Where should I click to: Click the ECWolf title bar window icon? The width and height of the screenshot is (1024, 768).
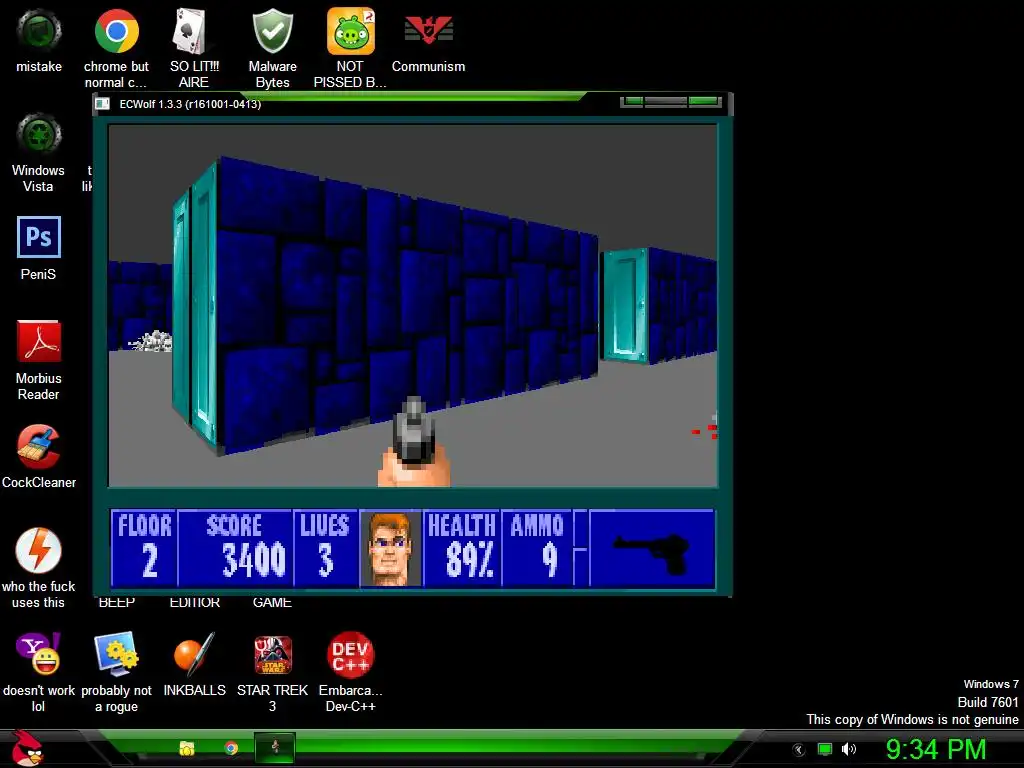(103, 104)
